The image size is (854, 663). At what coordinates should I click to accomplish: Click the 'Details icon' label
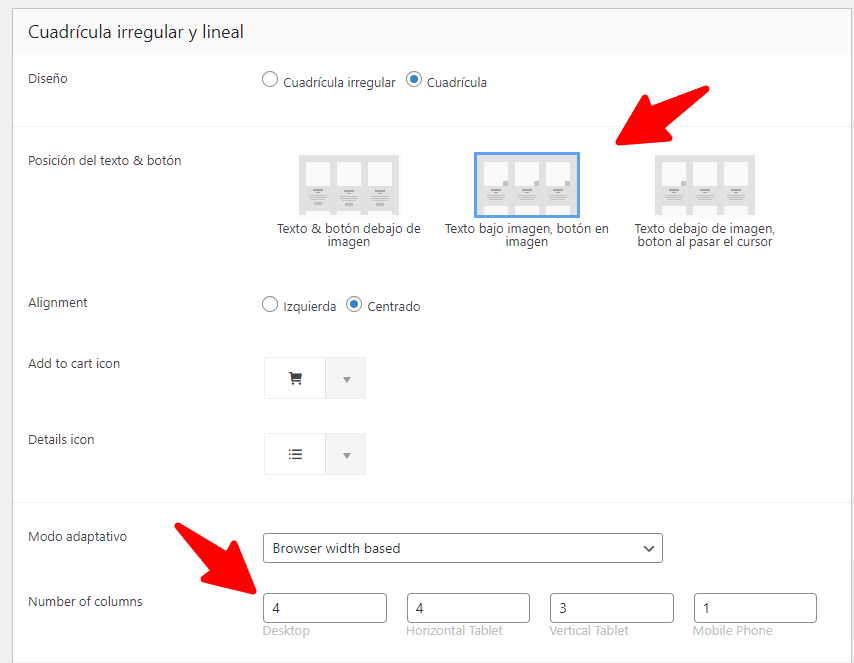coord(61,440)
